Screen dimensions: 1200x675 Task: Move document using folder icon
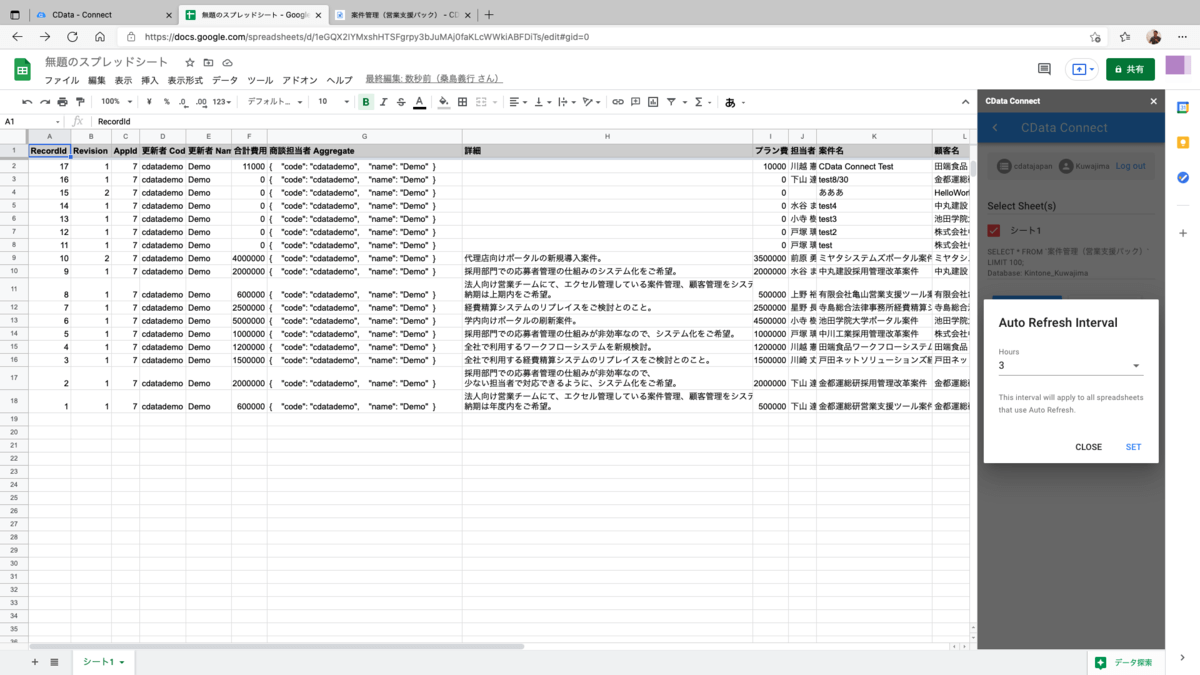pyautogui.click(x=208, y=62)
